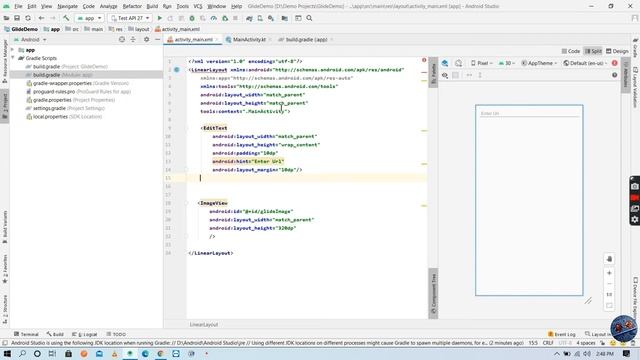640x360 pixels.
Task: Switch to Code view mode
Action: click(571, 51)
